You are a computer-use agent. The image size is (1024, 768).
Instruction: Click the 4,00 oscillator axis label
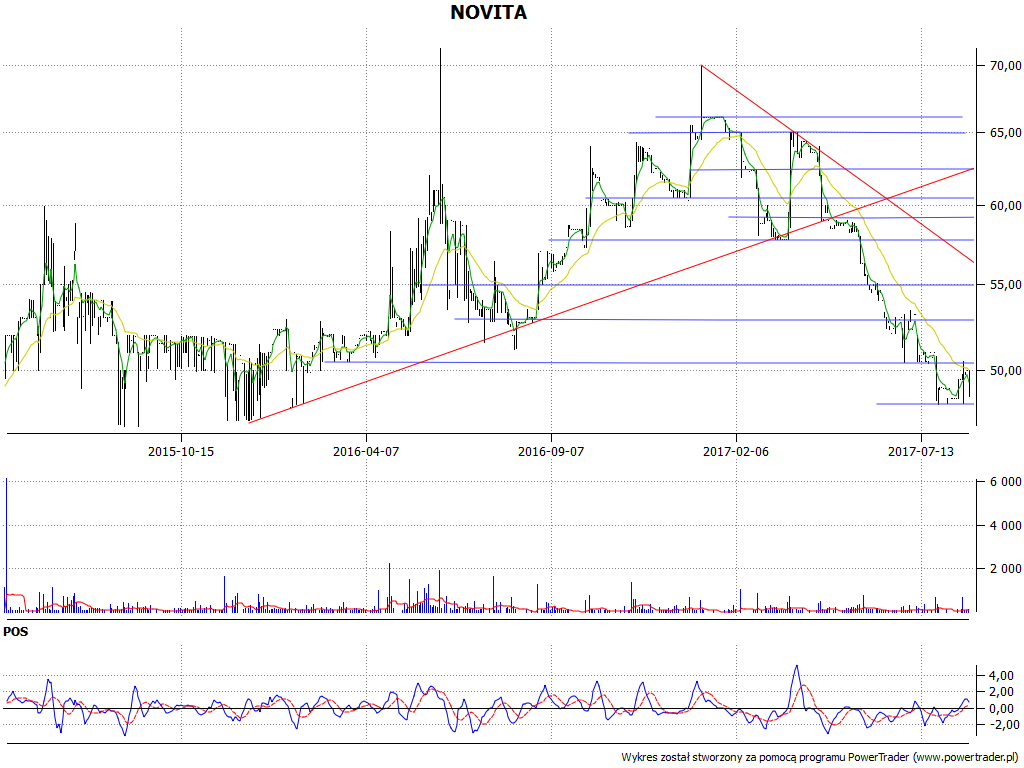pos(999,675)
